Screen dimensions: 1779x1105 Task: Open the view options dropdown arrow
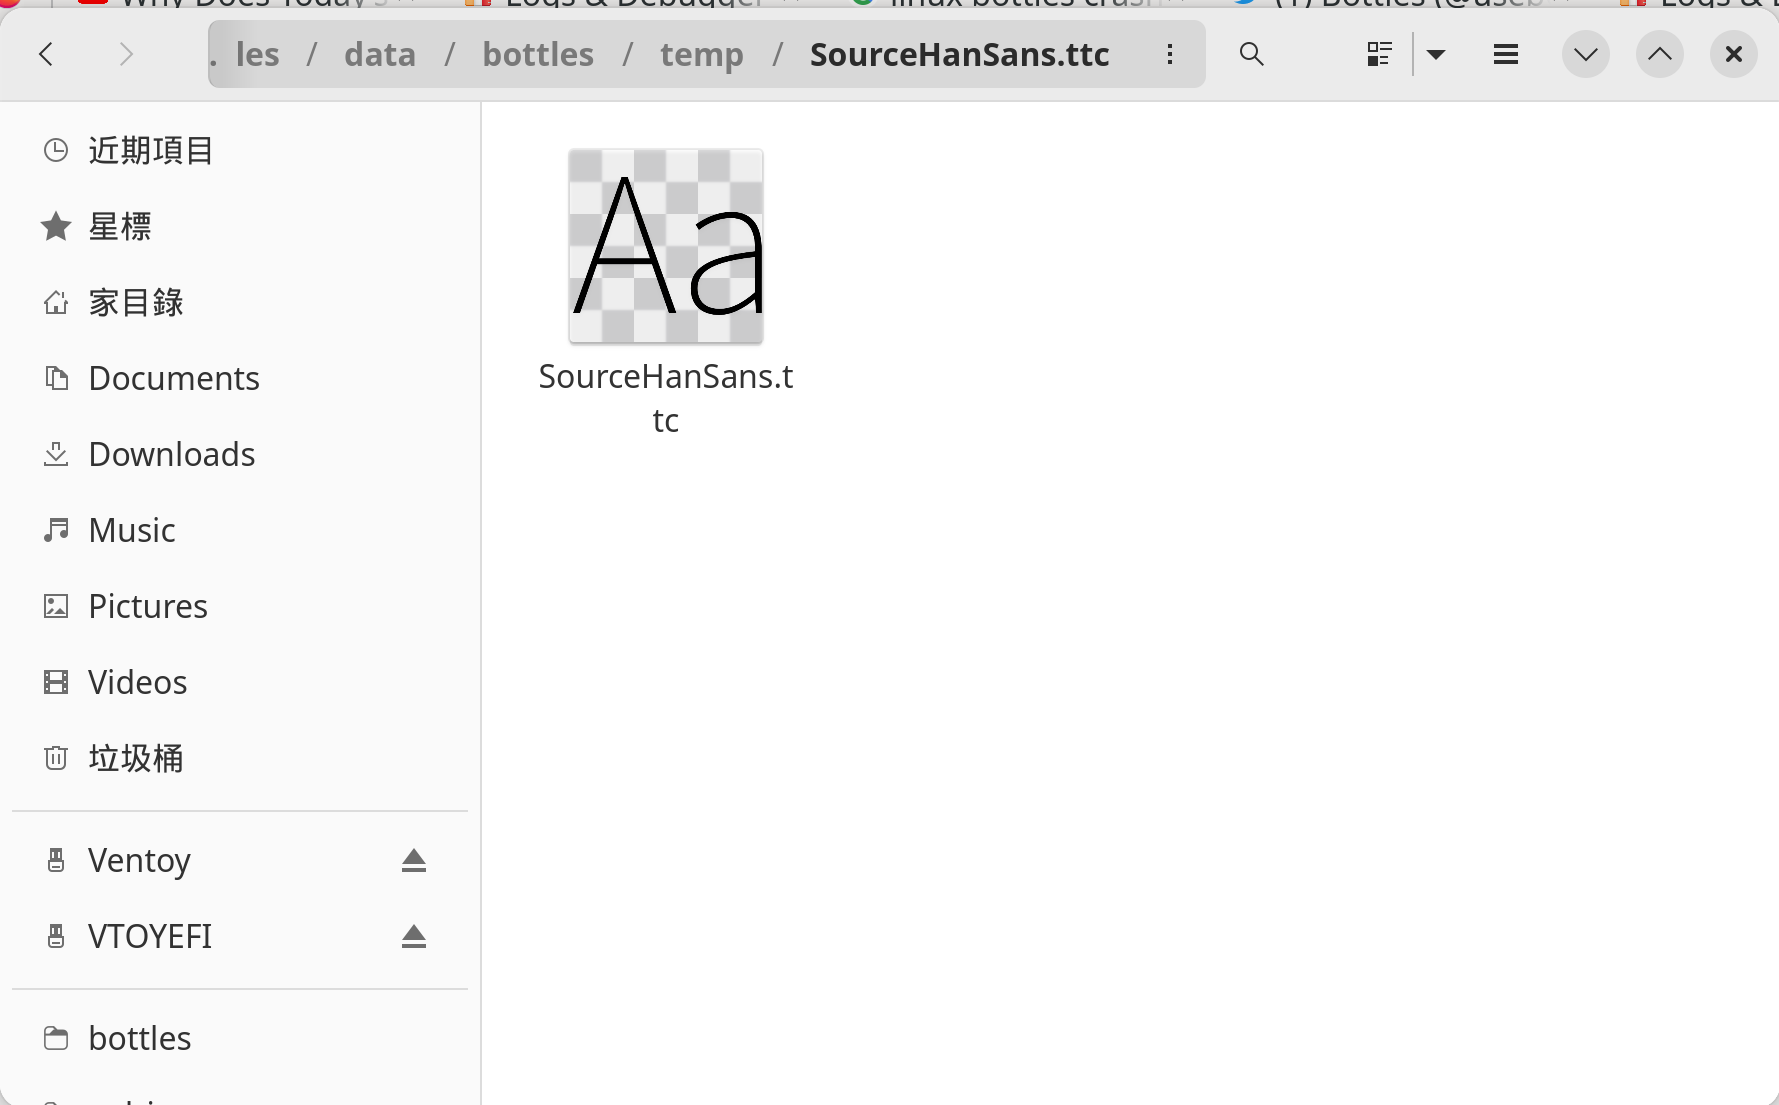click(x=1437, y=54)
